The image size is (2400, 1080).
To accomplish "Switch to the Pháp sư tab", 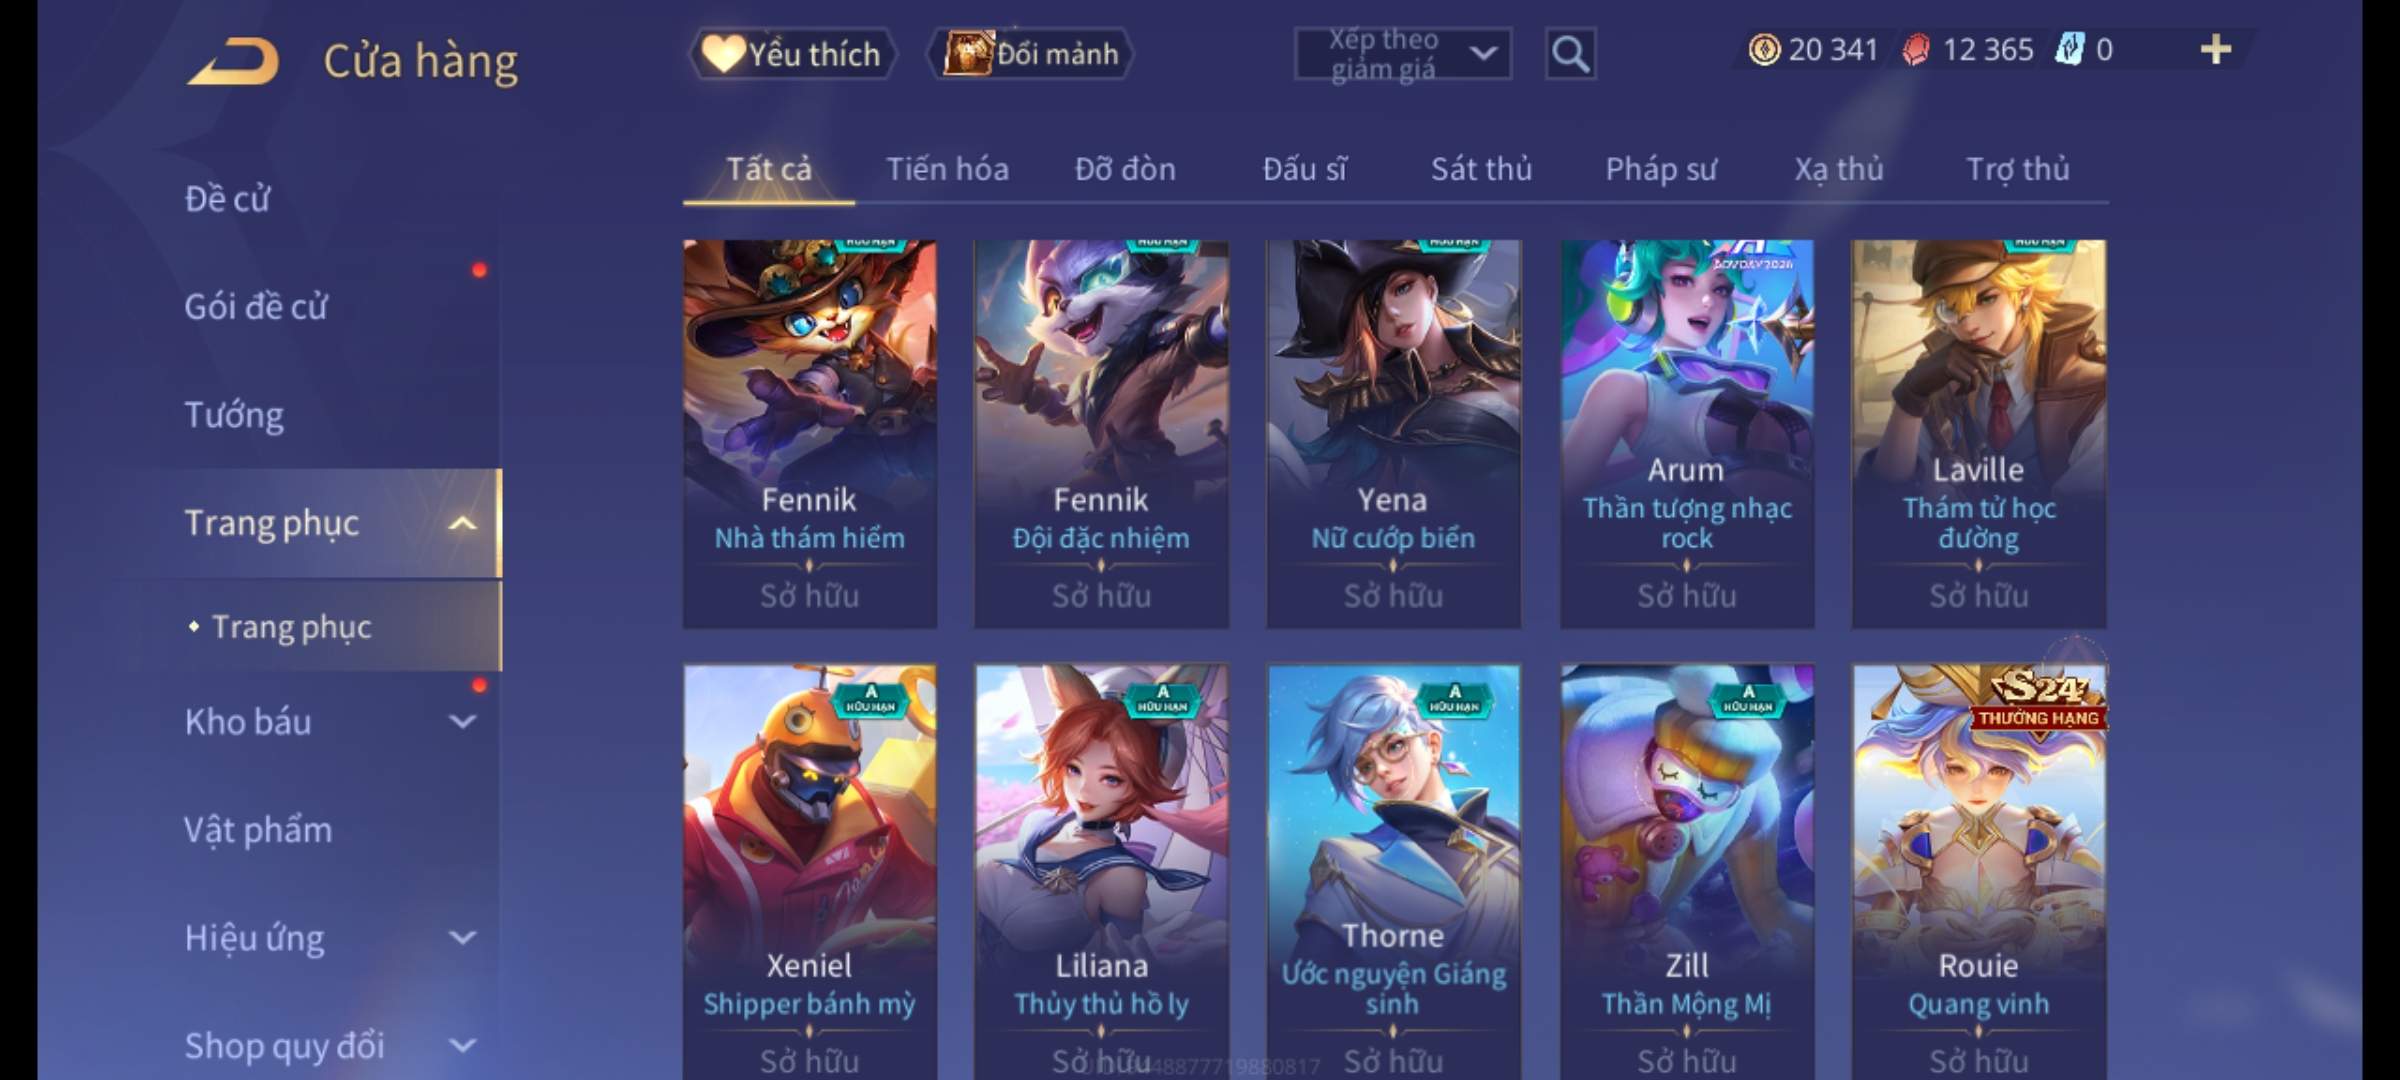I will [1661, 169].
